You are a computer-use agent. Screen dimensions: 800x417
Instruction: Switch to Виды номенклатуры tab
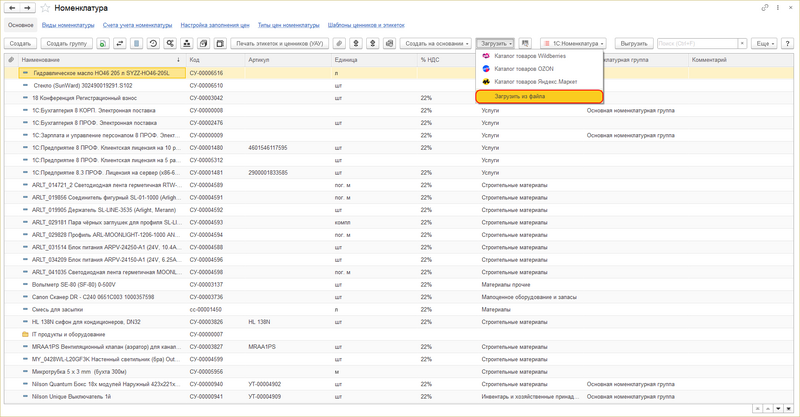(x=68, y=24)
